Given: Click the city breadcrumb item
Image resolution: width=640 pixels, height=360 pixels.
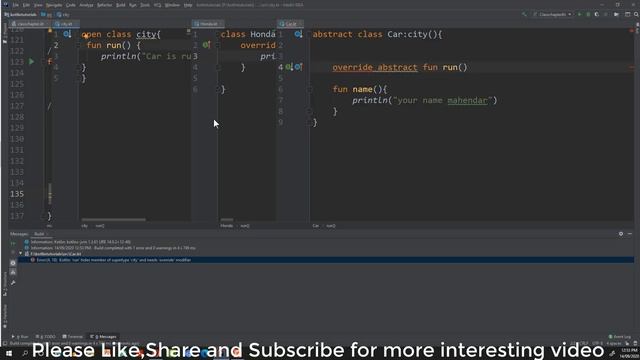Looking at the screenshot, I should 63,14.
